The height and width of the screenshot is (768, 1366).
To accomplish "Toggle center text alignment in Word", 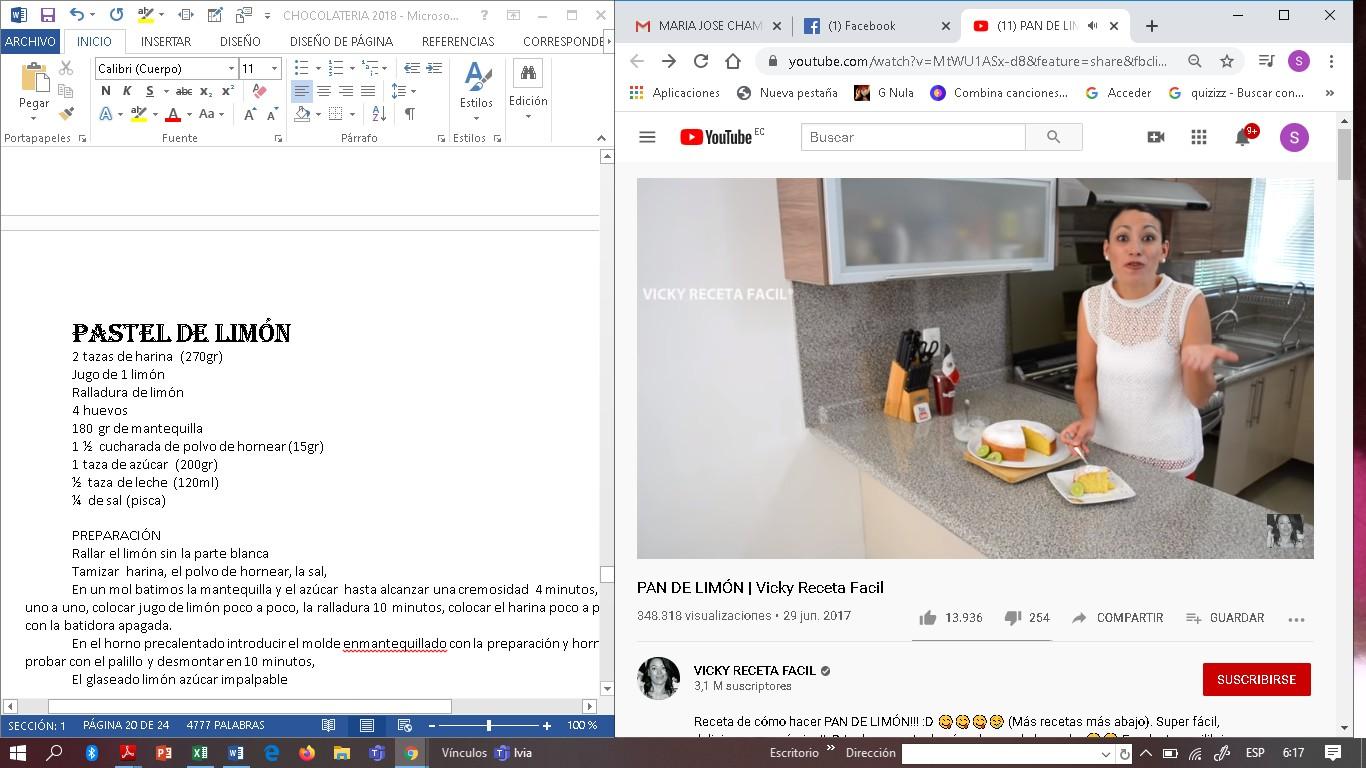I will pos(324,91).
